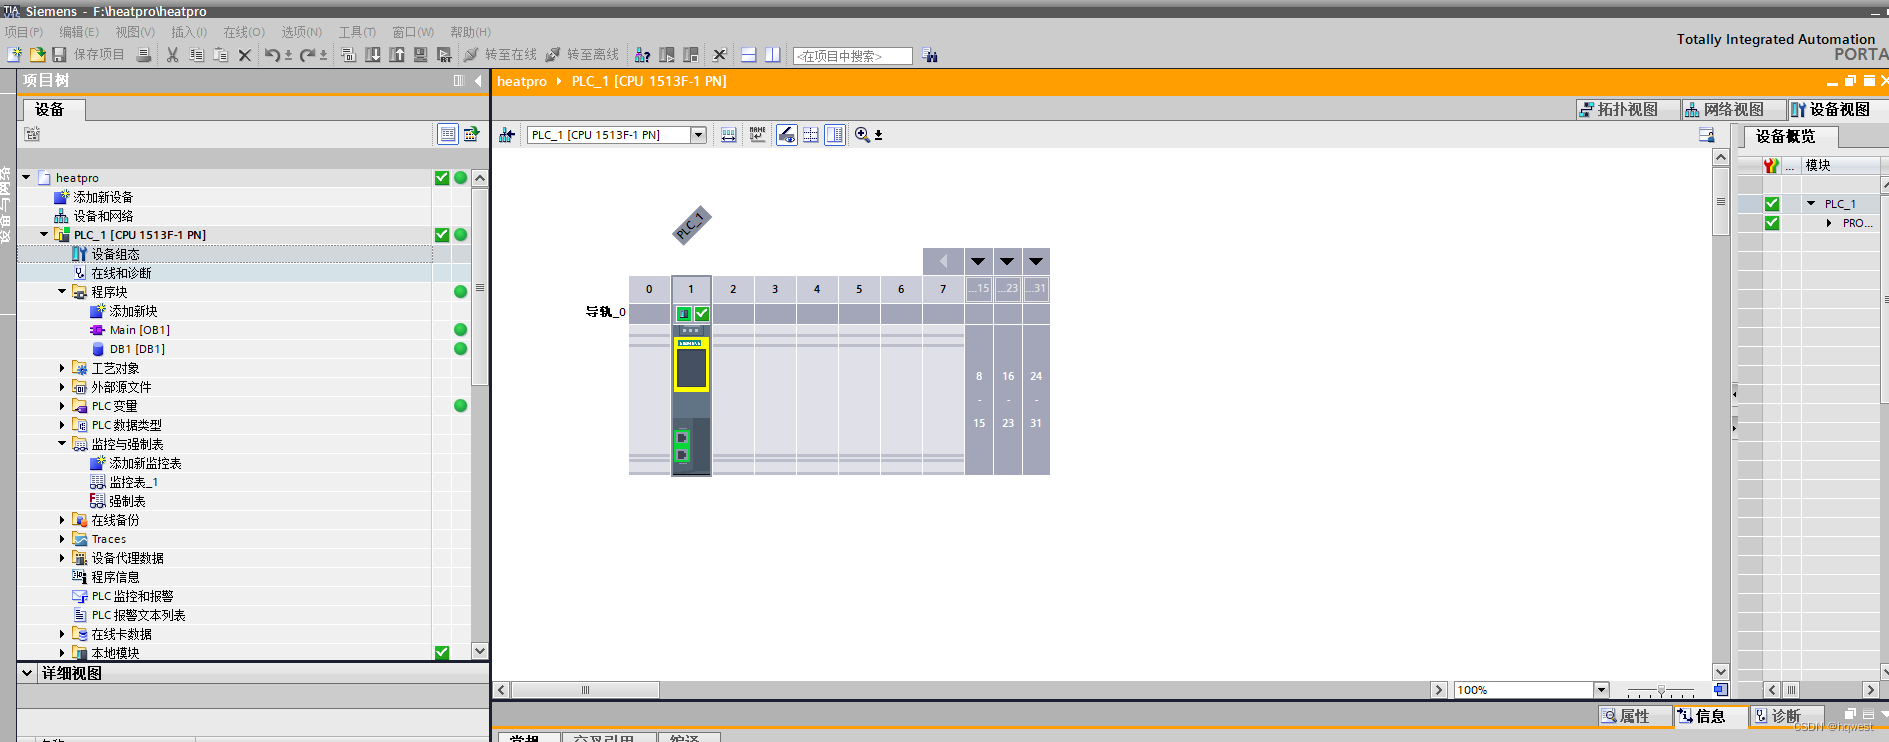
Task: Collapse 程序块 folder
Action: (x=62, y=292)
